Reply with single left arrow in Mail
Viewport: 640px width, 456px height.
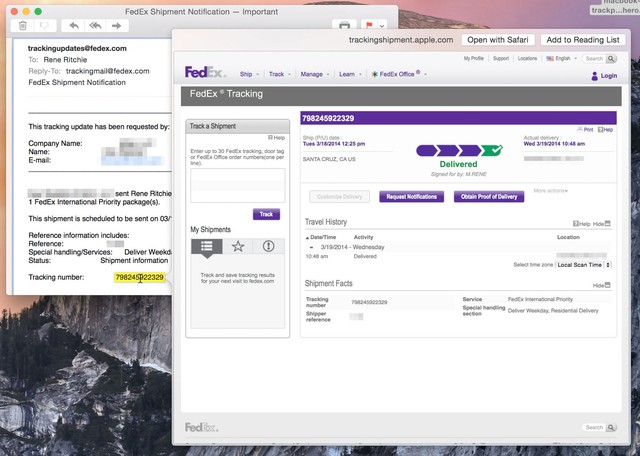point(74,26)
